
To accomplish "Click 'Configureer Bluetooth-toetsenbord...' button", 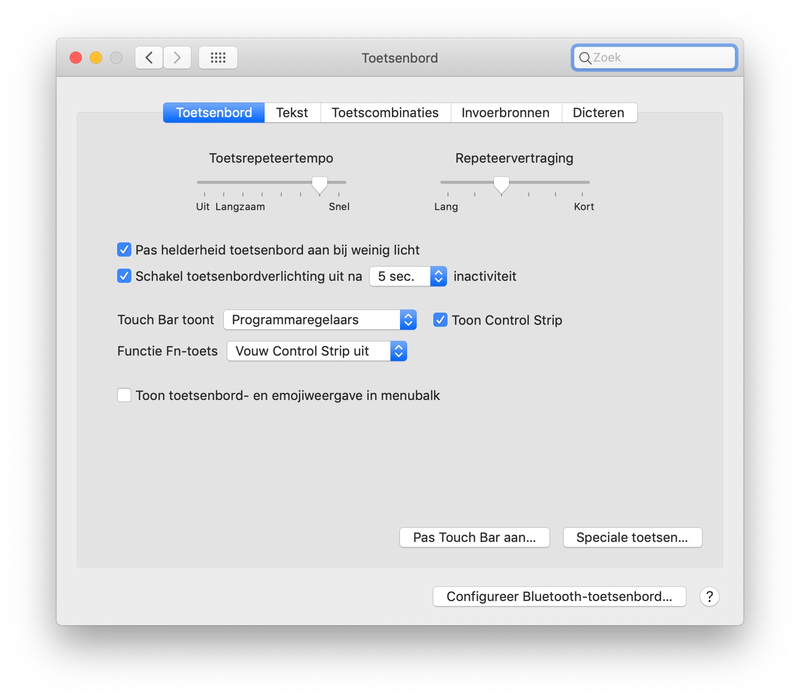I will tap(559, 596).
